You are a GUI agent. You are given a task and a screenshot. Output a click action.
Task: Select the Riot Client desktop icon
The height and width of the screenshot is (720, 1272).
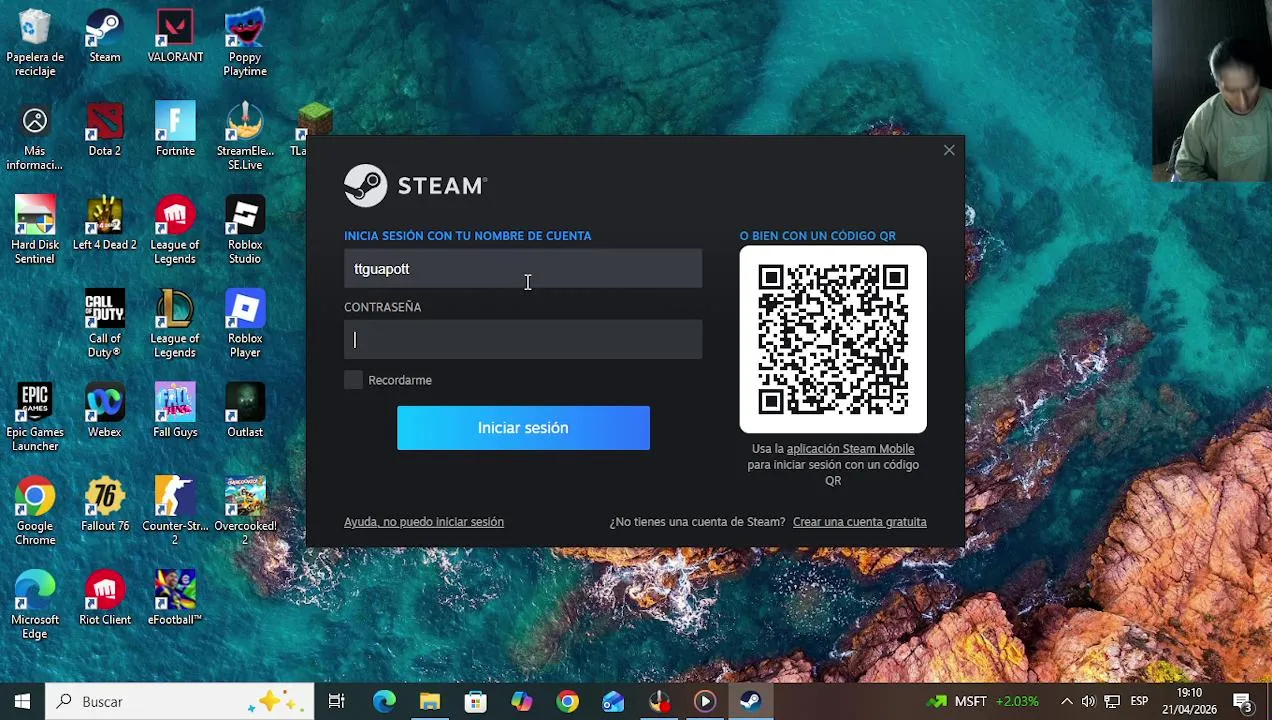105,600
